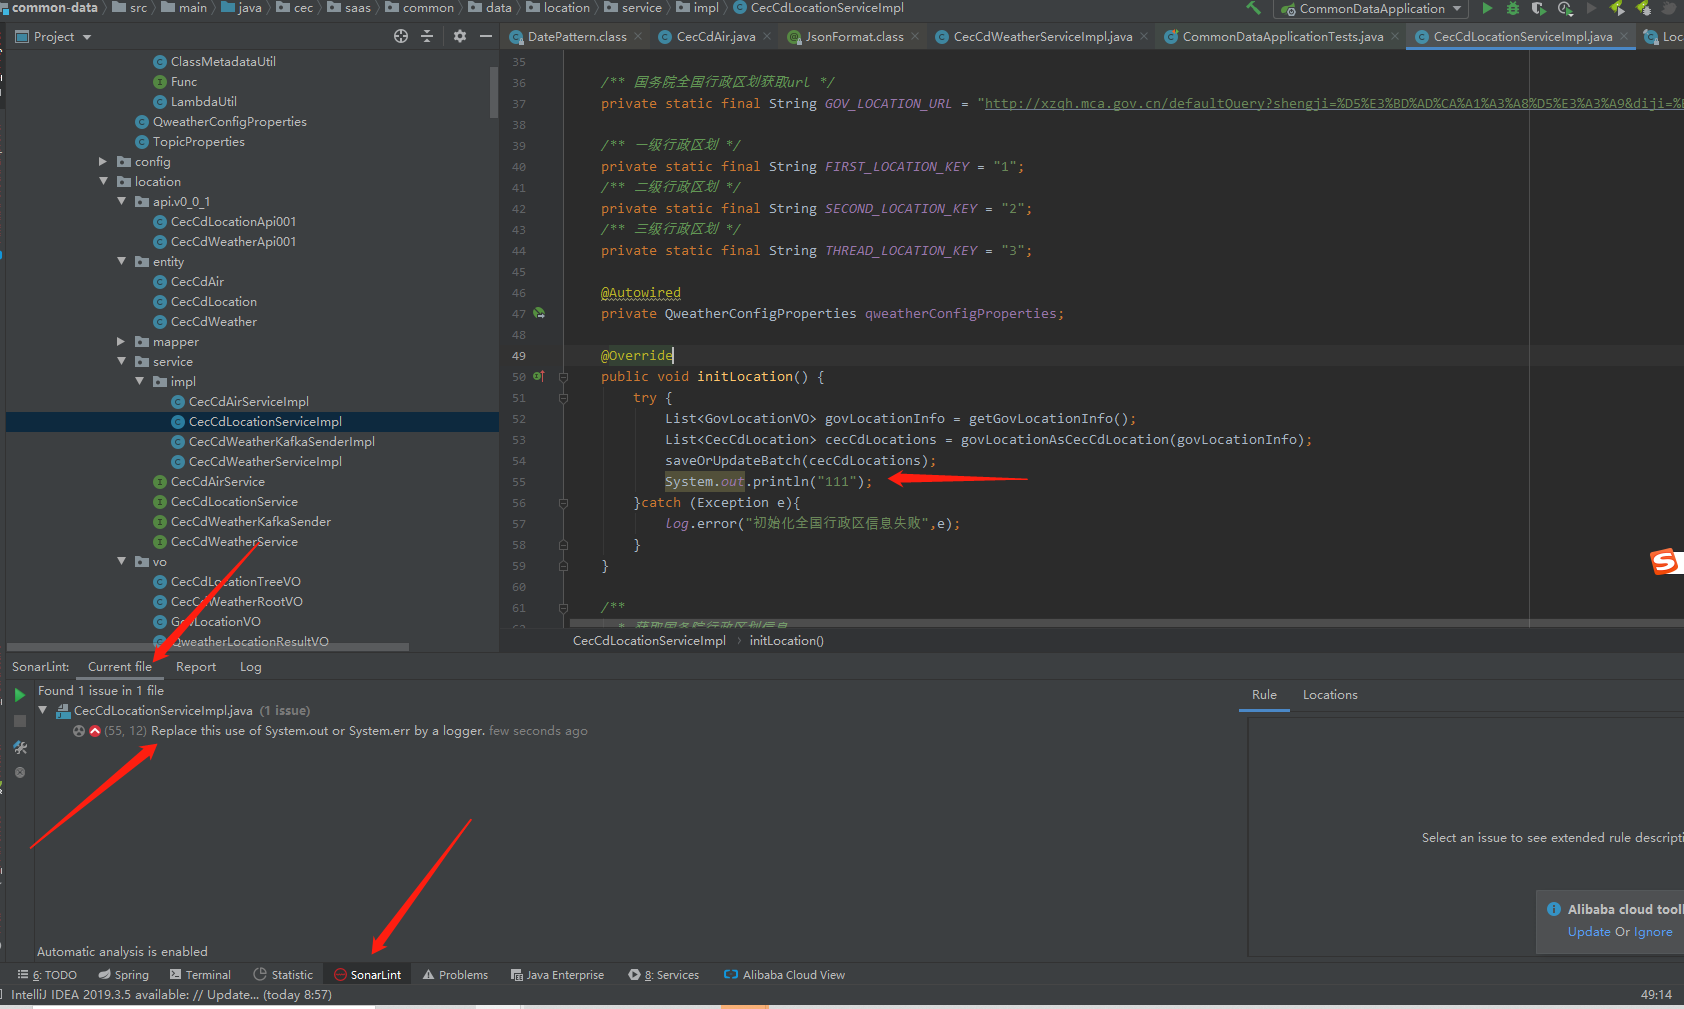Click the profiler run icon with clock

coord(1565,8)
